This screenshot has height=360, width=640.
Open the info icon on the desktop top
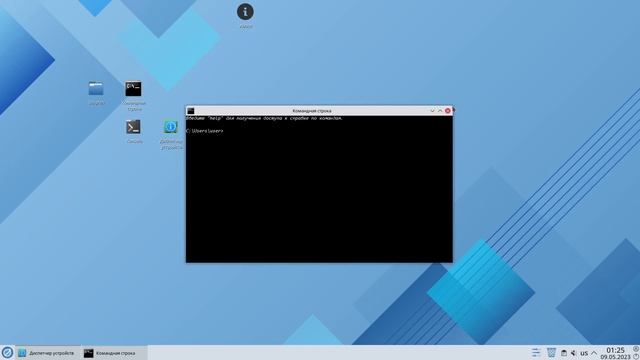click(245, 12)
